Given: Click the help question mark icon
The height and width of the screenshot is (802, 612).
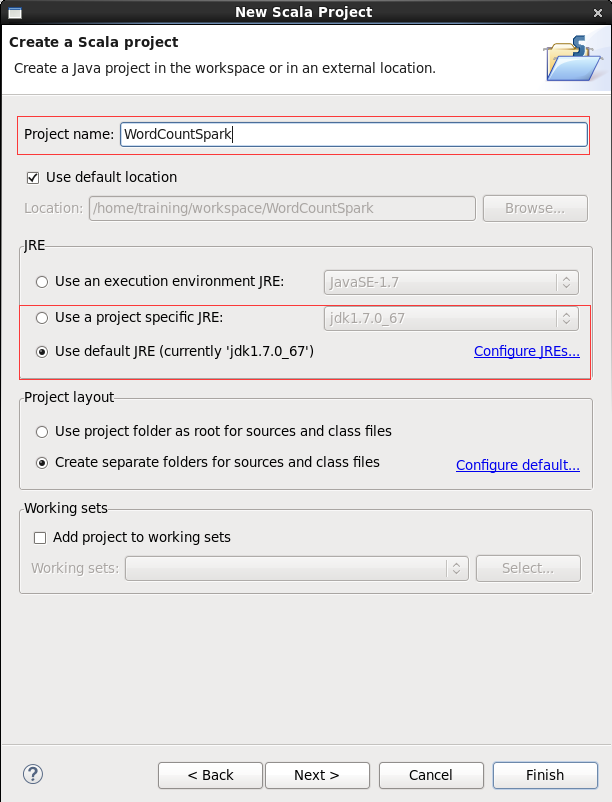Looking at the screenshot, I should pos(33,774).
